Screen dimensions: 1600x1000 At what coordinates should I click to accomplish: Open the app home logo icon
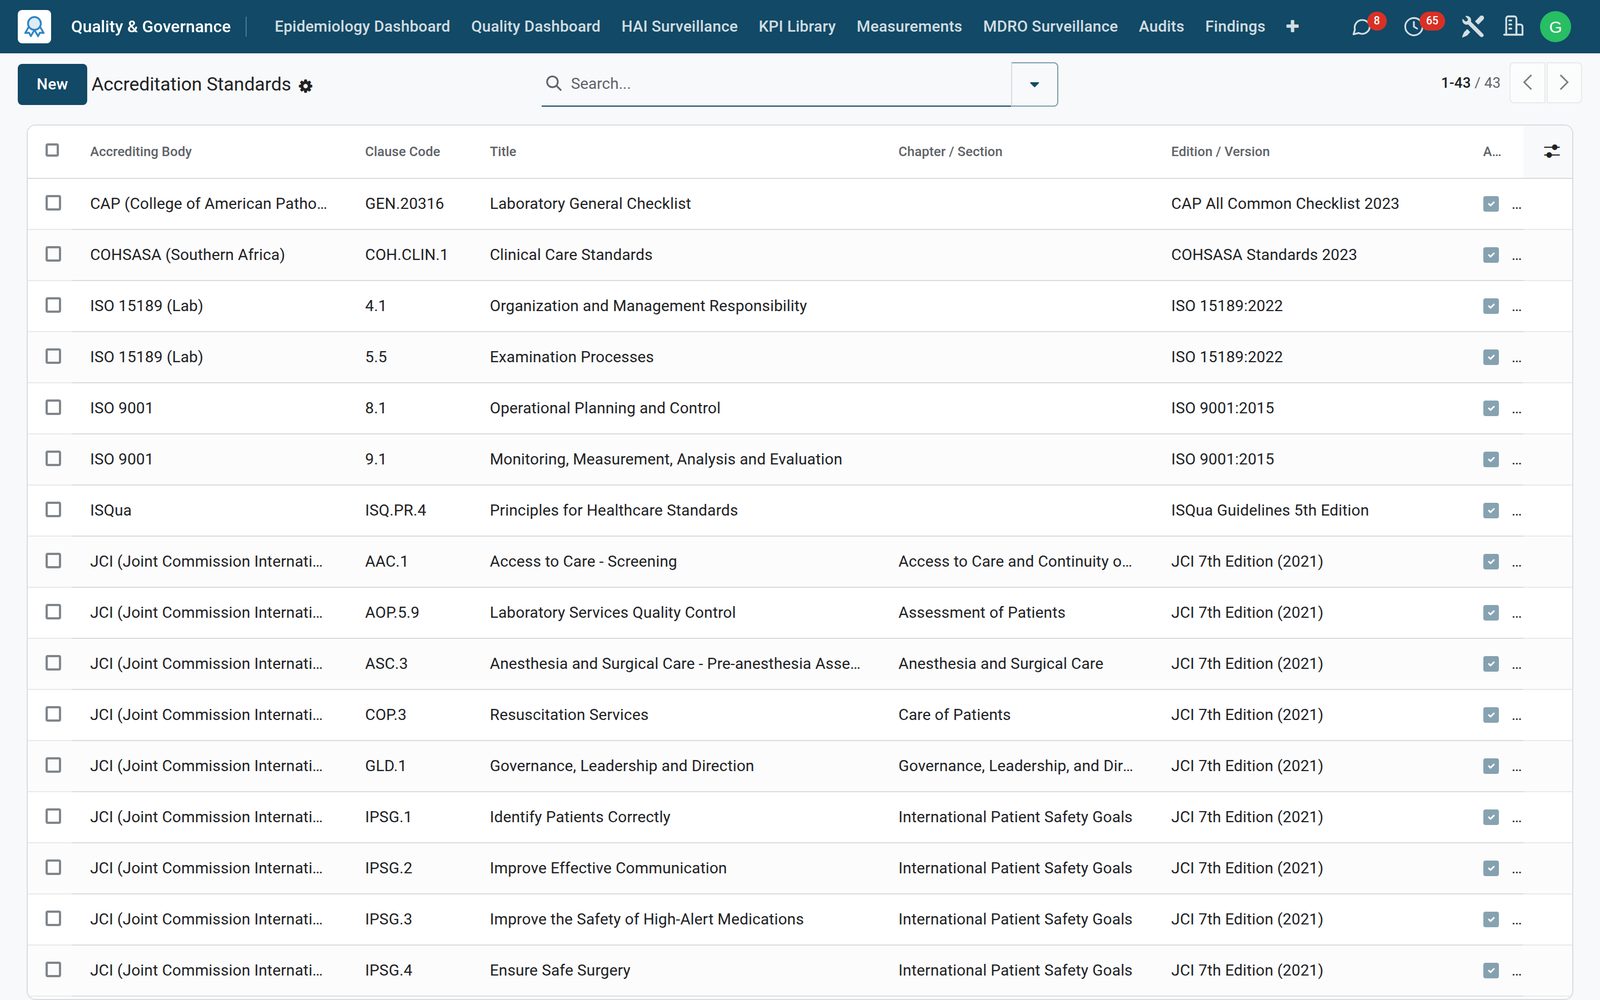tap(34, 26)
